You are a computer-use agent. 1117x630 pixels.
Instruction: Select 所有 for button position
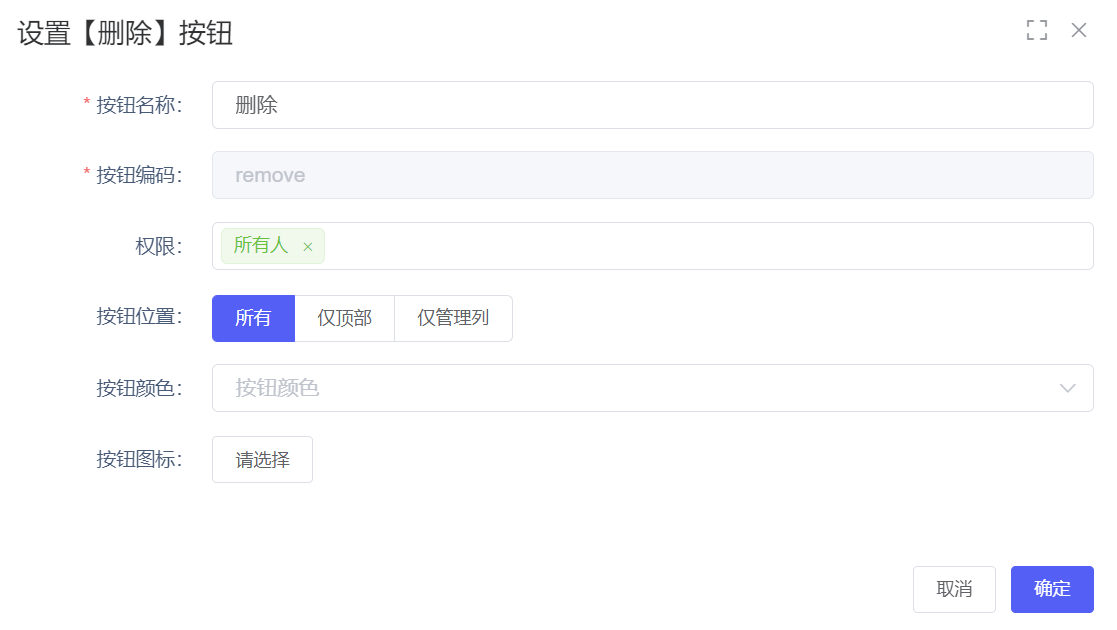[x=253, y=318]
